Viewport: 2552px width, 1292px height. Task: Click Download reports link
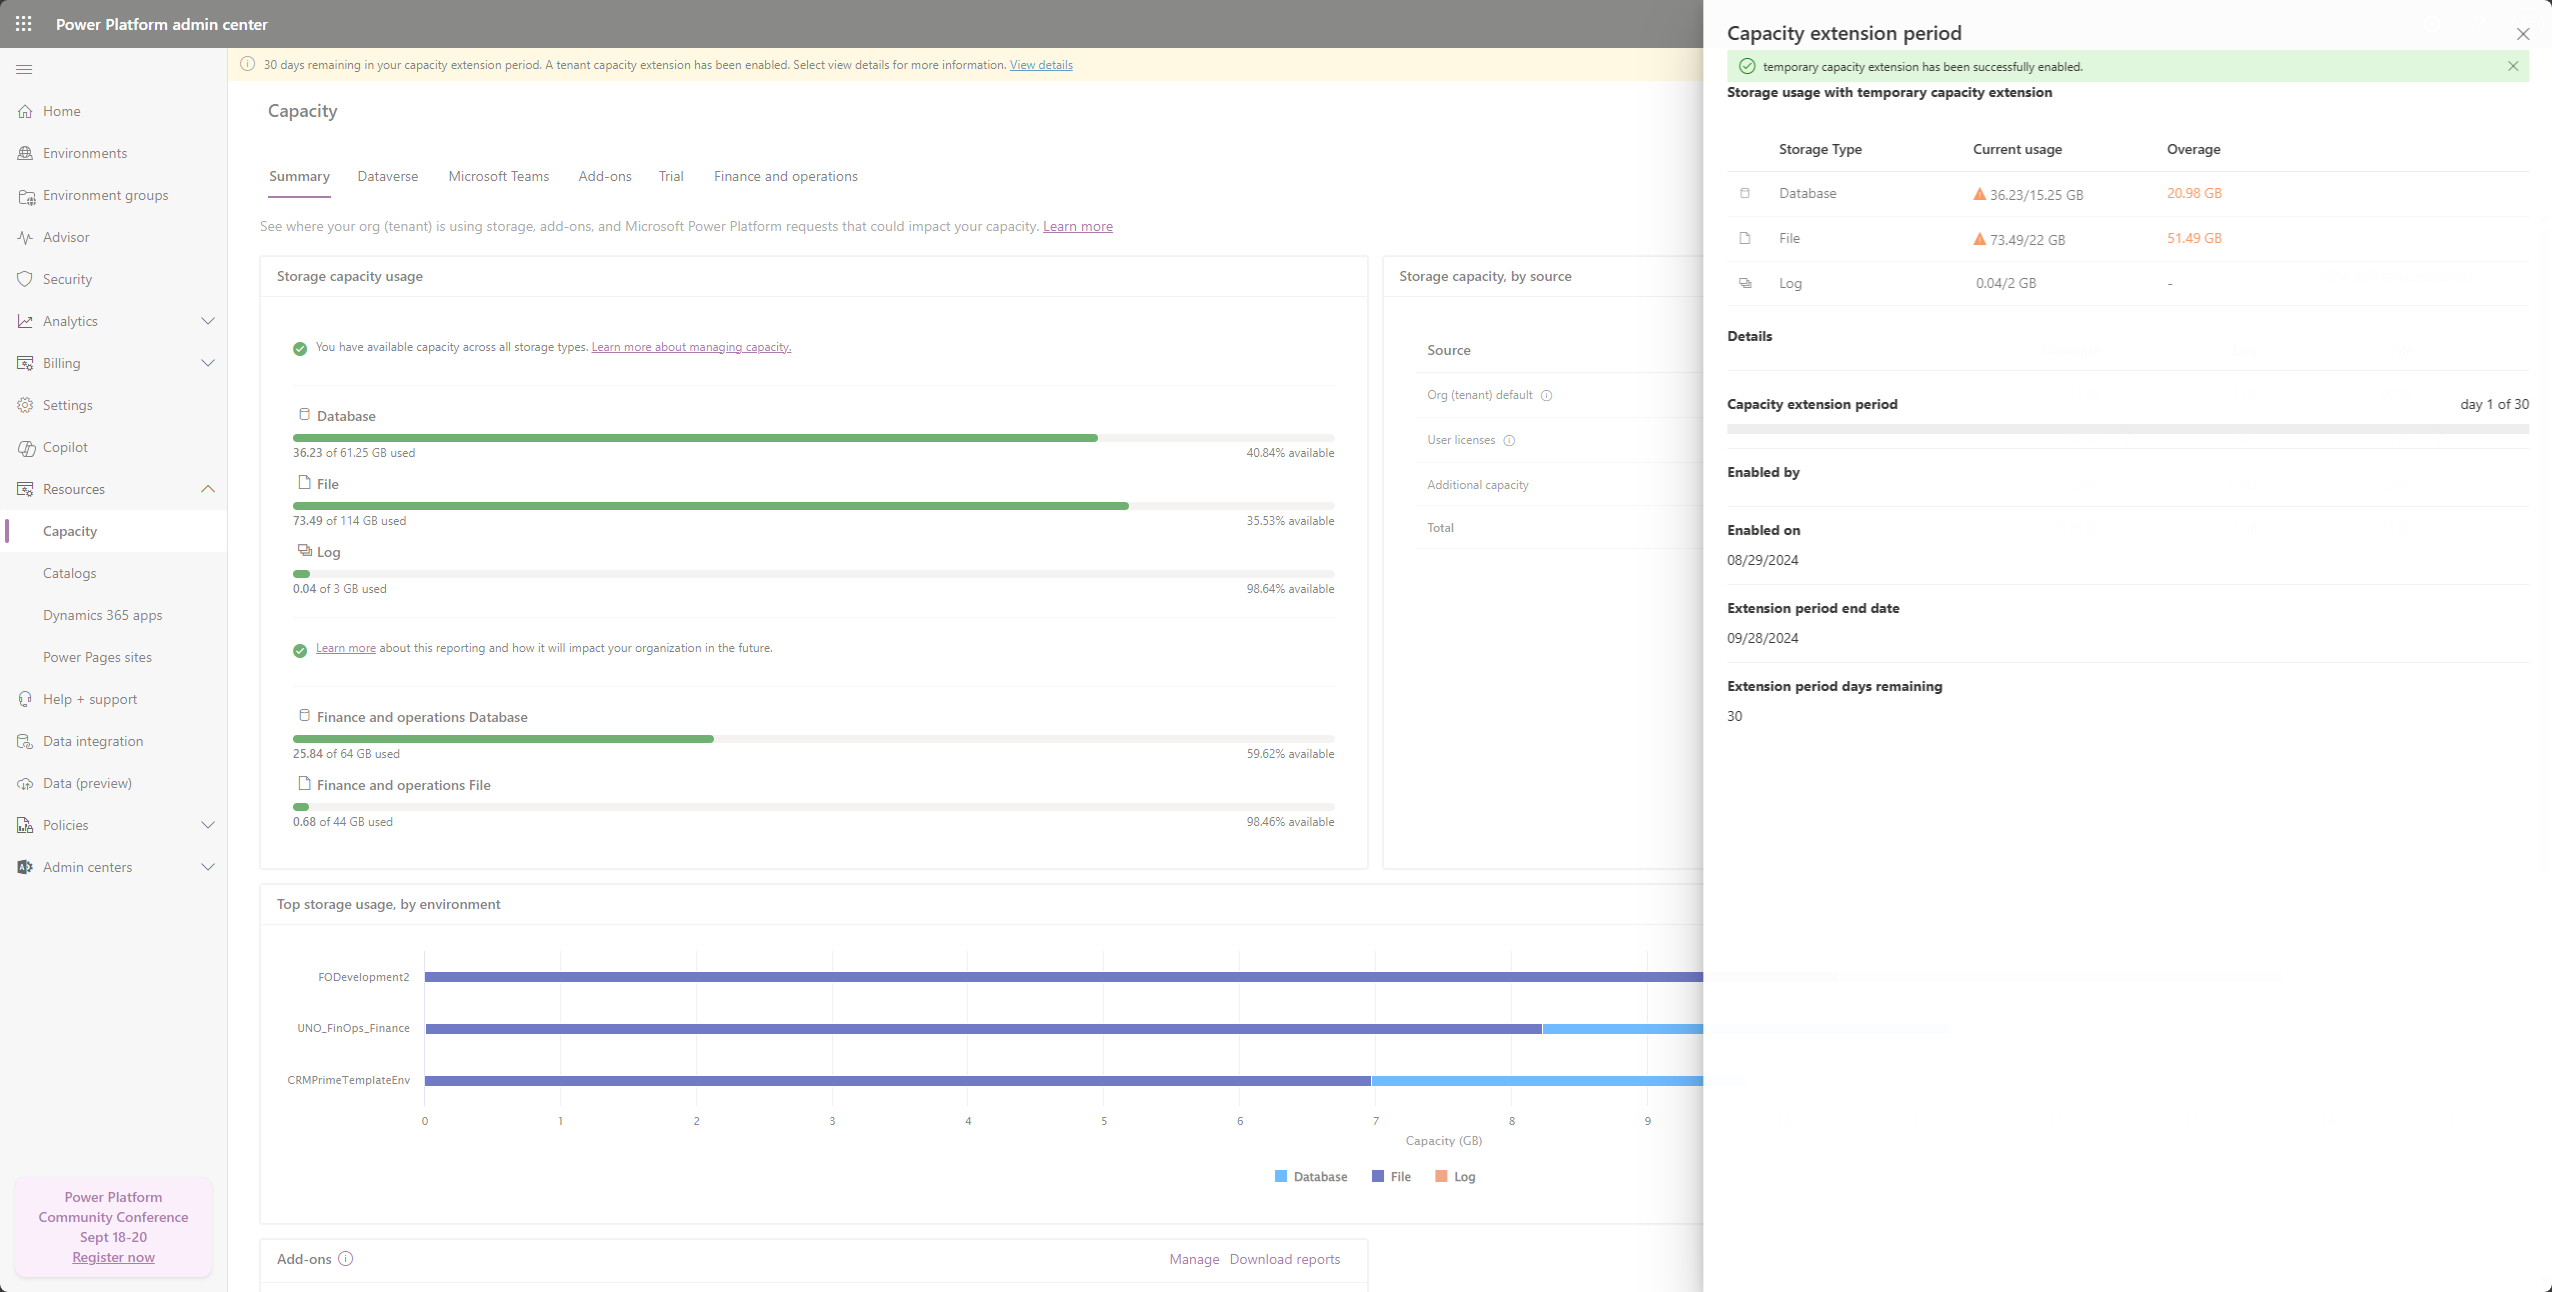tap(1284, 1259)
